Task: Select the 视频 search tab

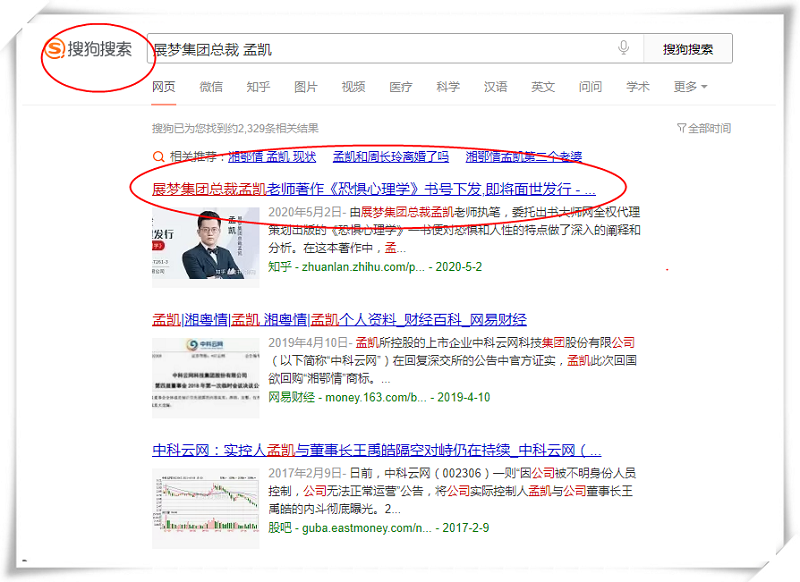Action: (353, 87)
